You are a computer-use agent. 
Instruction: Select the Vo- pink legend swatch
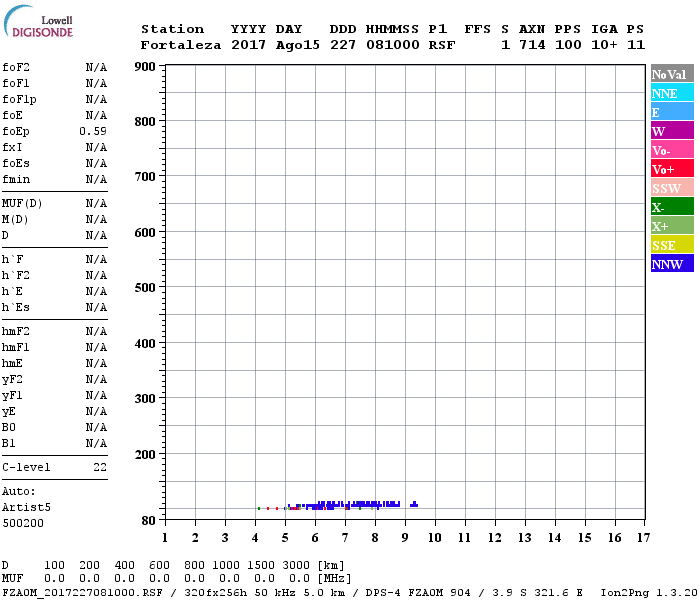672,150
